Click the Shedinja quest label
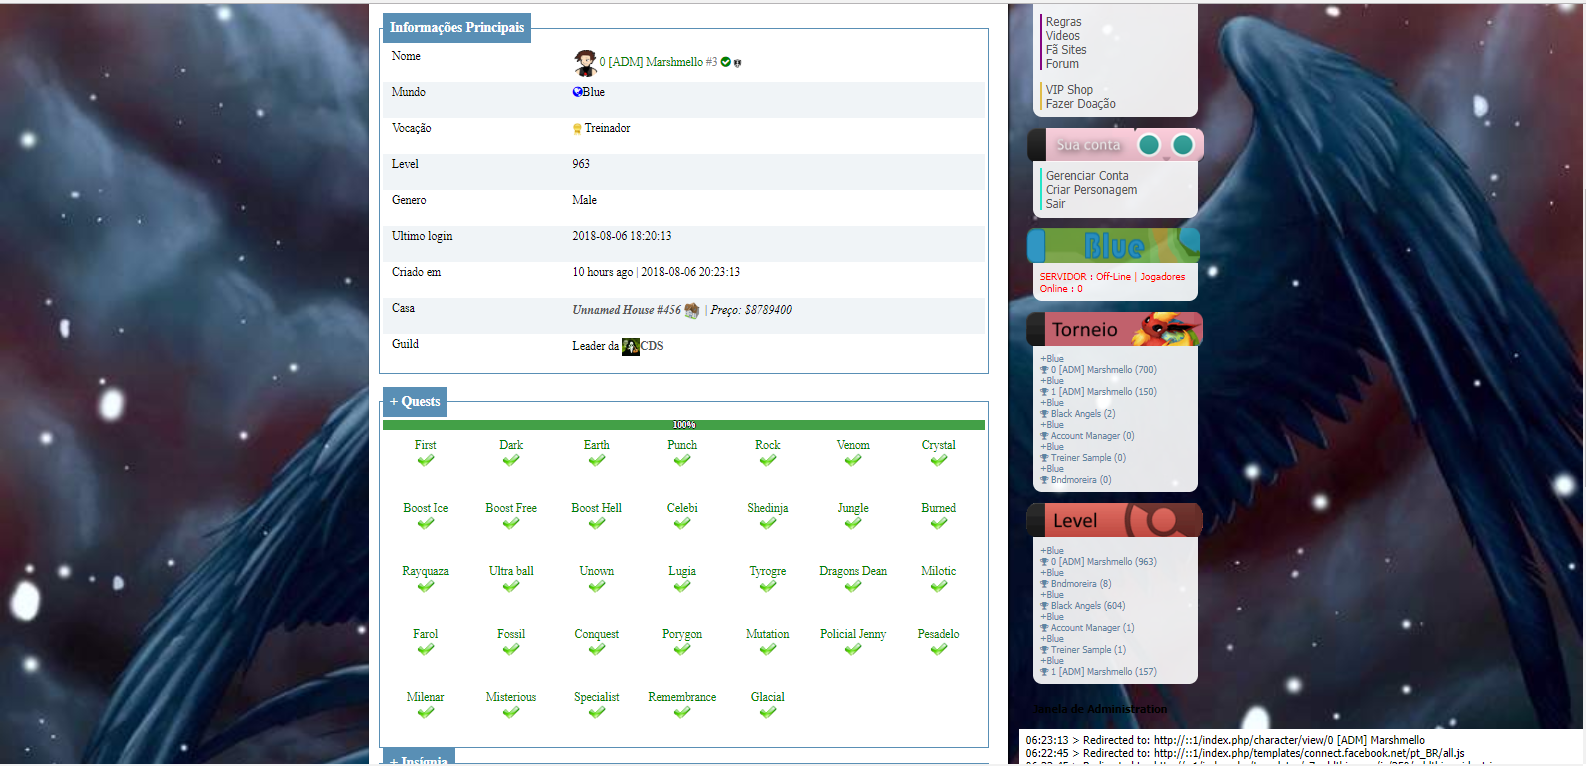The width and height of the screenshot is (1586, 766). point(768,508)
